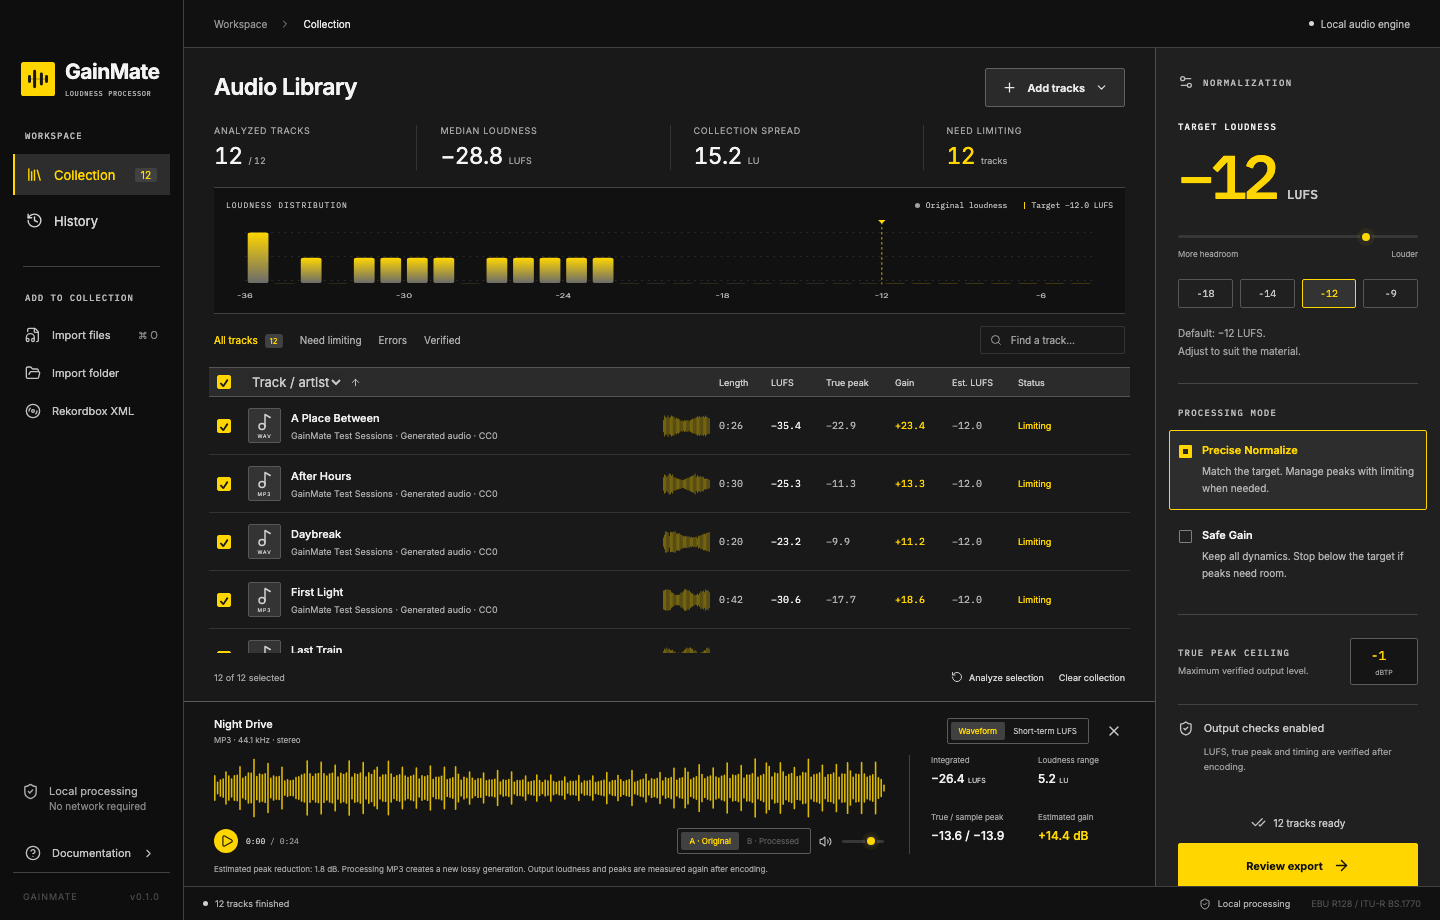Uncheck the Daybreak track checkbox
This screenshot has height=920, width=1440.
tap(224, 542)
